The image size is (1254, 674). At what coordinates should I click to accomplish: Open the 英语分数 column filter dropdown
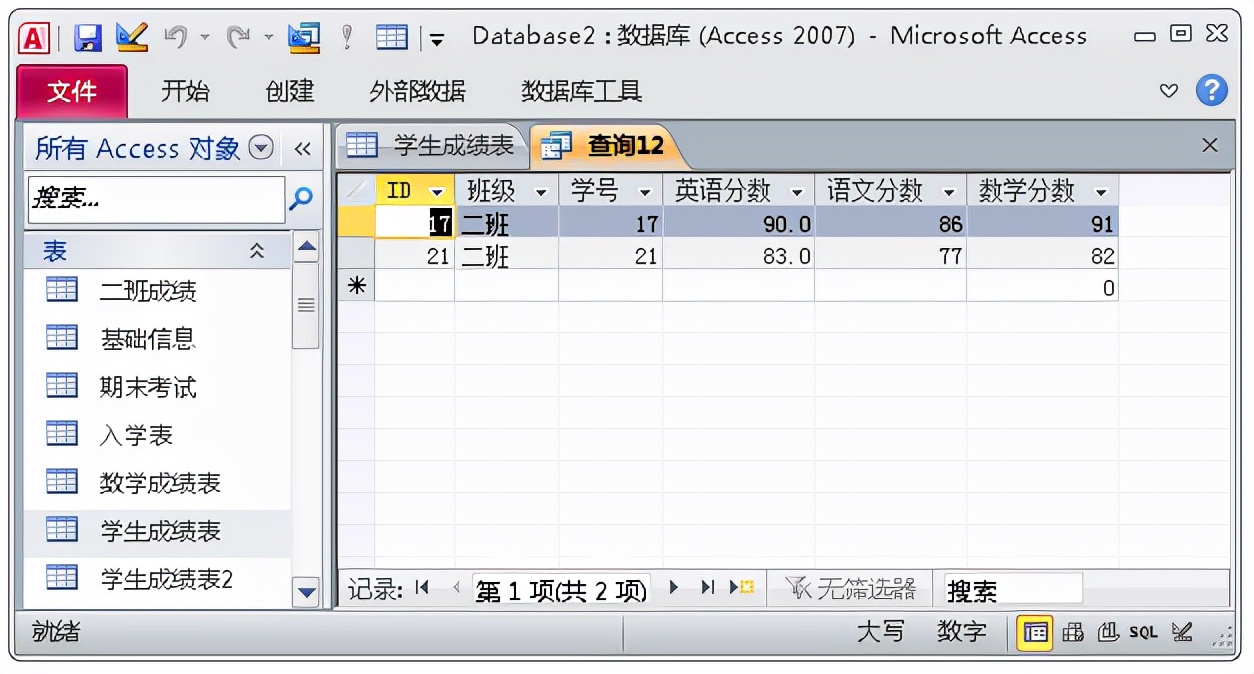(x=795, y=190)
